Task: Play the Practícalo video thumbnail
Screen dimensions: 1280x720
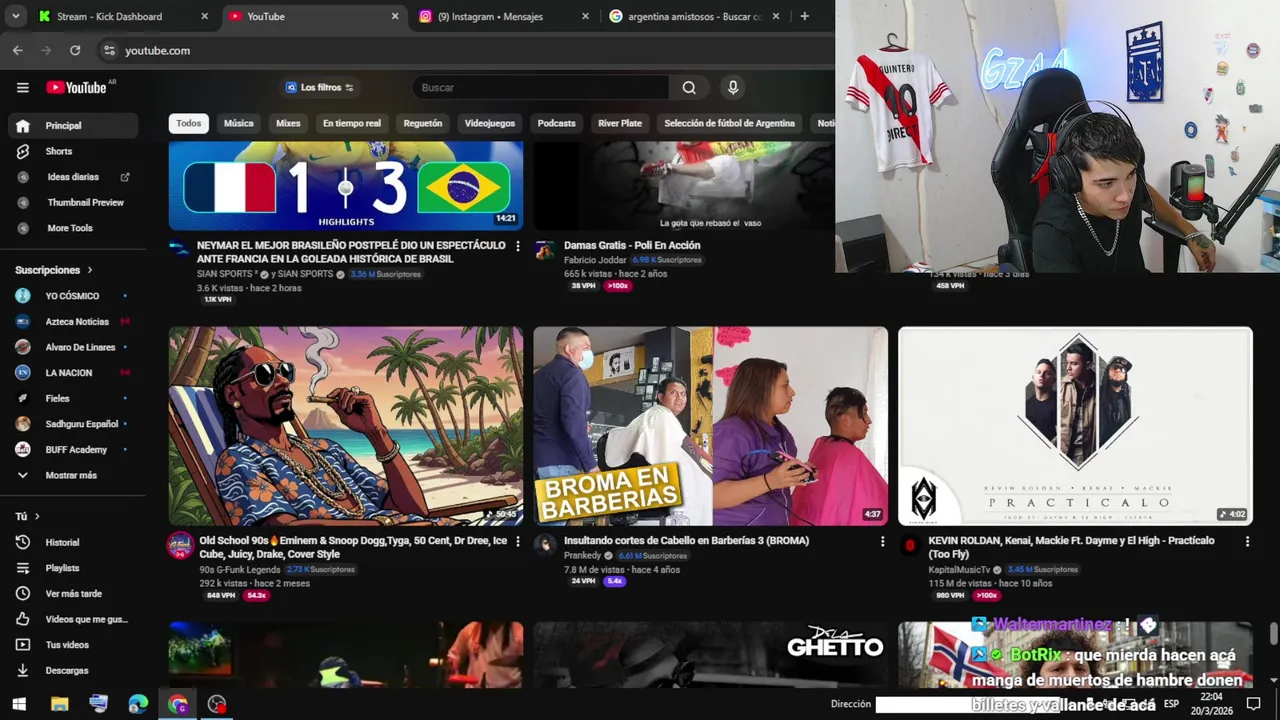Action: 1075,426
